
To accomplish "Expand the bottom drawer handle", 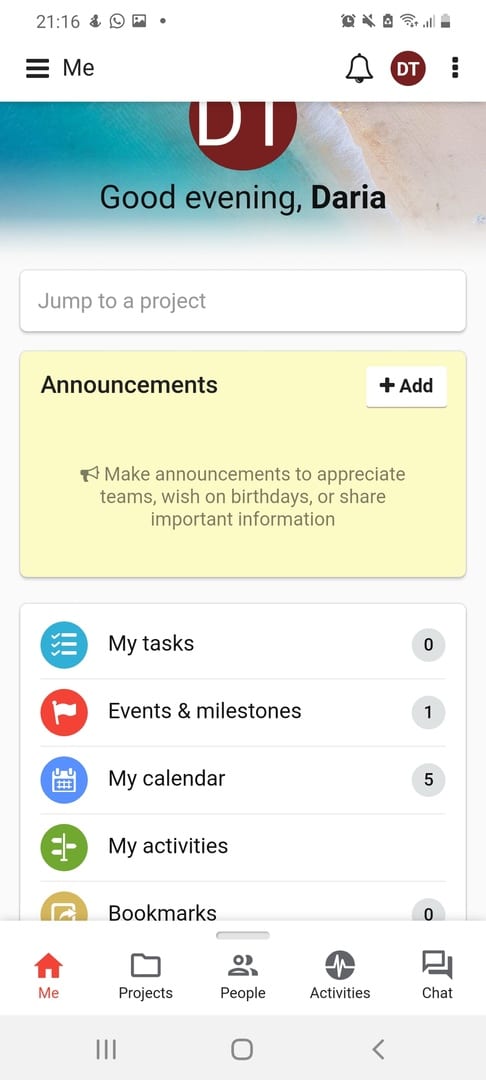I will pyautogui.click(x=243, y=935).
